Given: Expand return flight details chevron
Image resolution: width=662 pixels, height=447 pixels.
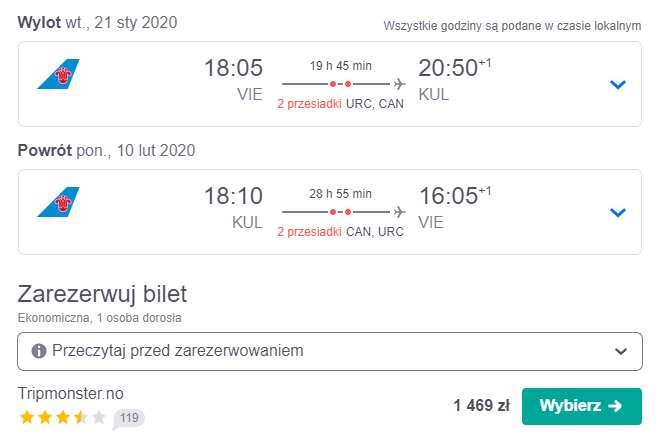Looking at the screenshot, I should pyautogui.click(x=618, y=212).
